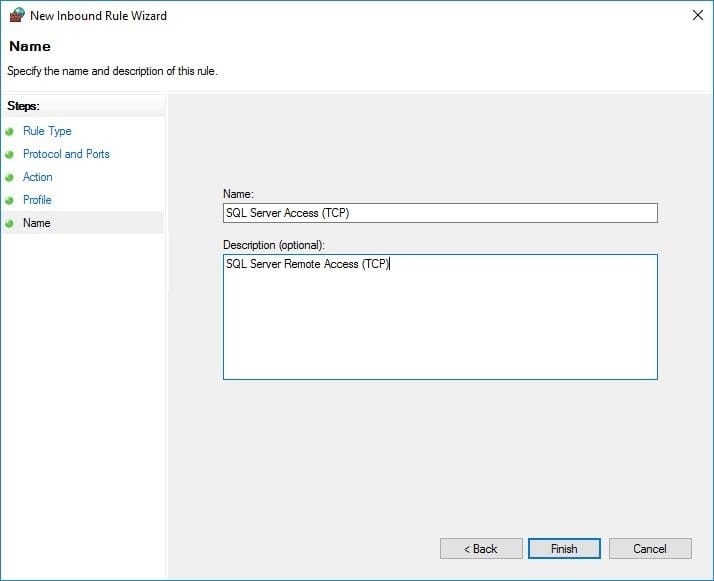Viewport: 714px width, 581px height.
Task: Click the 'Steps:' sidebar heading
Action: pos(24,106)
